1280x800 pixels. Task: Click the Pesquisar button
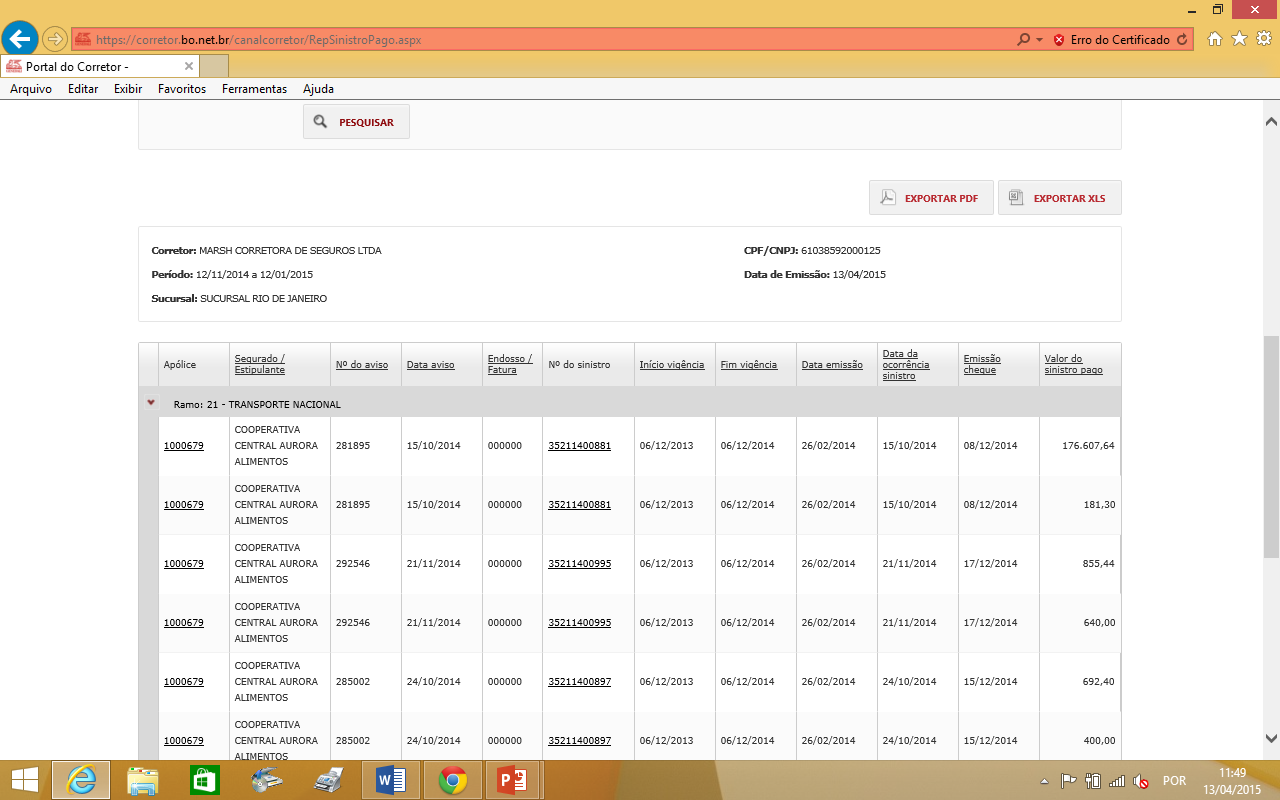point(356,122)
